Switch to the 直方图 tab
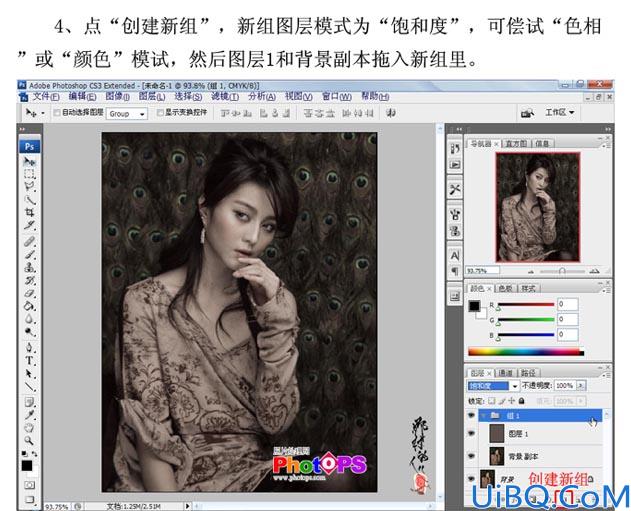Image resolution: width=631 pixels, height=511 pixels. click(x=516, y=144)
